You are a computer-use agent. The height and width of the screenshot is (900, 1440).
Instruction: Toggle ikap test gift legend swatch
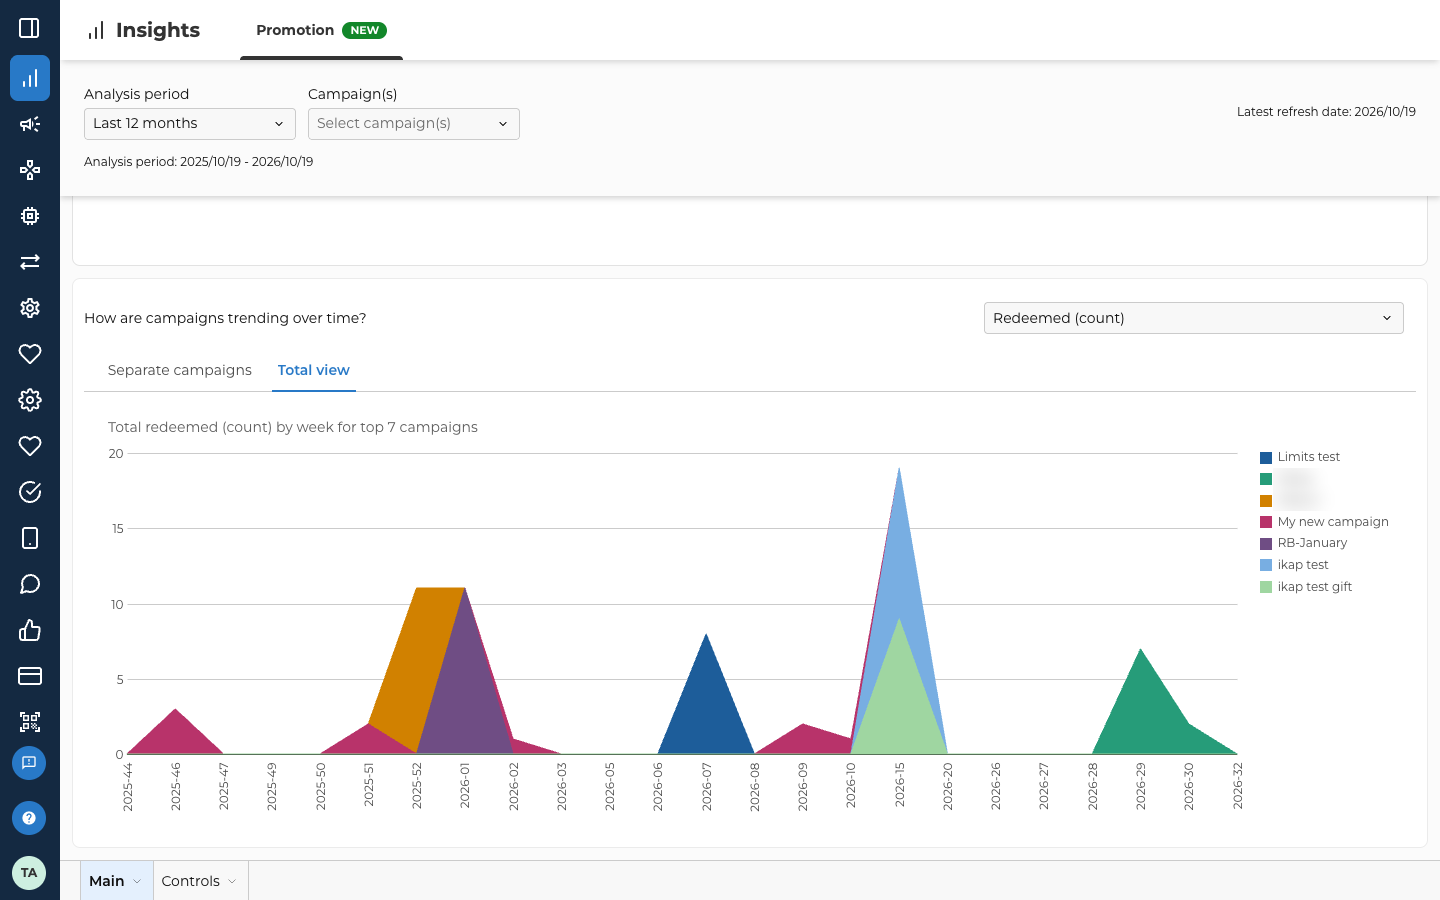(x=1266, y=587)
